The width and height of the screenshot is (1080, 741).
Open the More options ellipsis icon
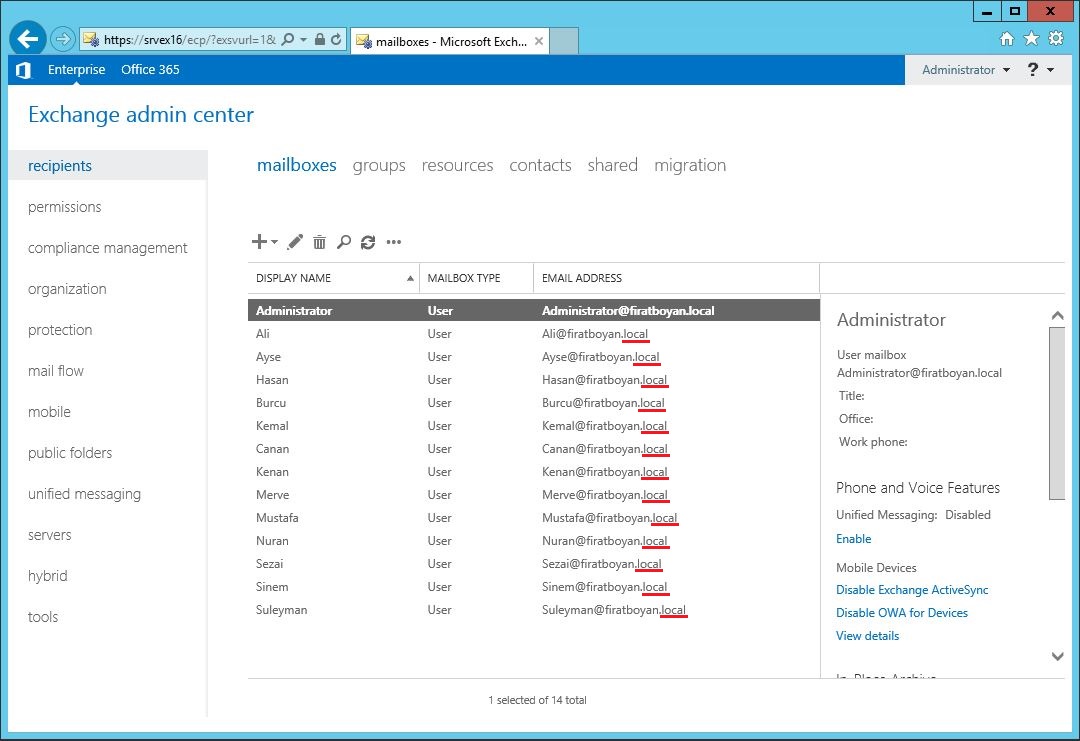pos(394,242)
